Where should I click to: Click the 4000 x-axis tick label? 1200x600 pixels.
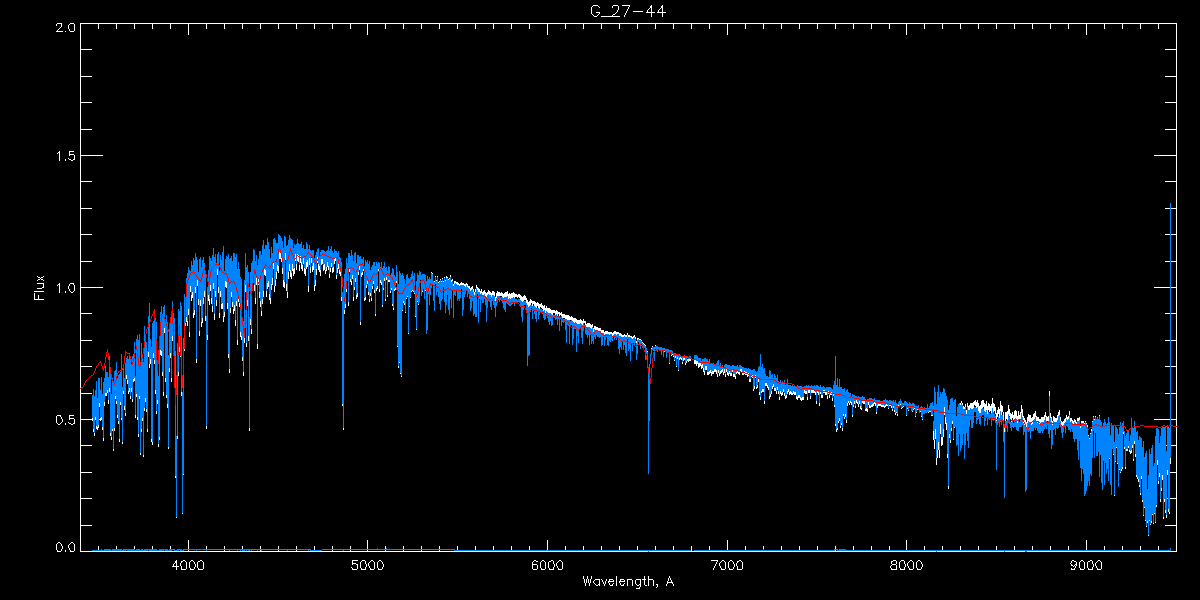(x=188, y=565)
